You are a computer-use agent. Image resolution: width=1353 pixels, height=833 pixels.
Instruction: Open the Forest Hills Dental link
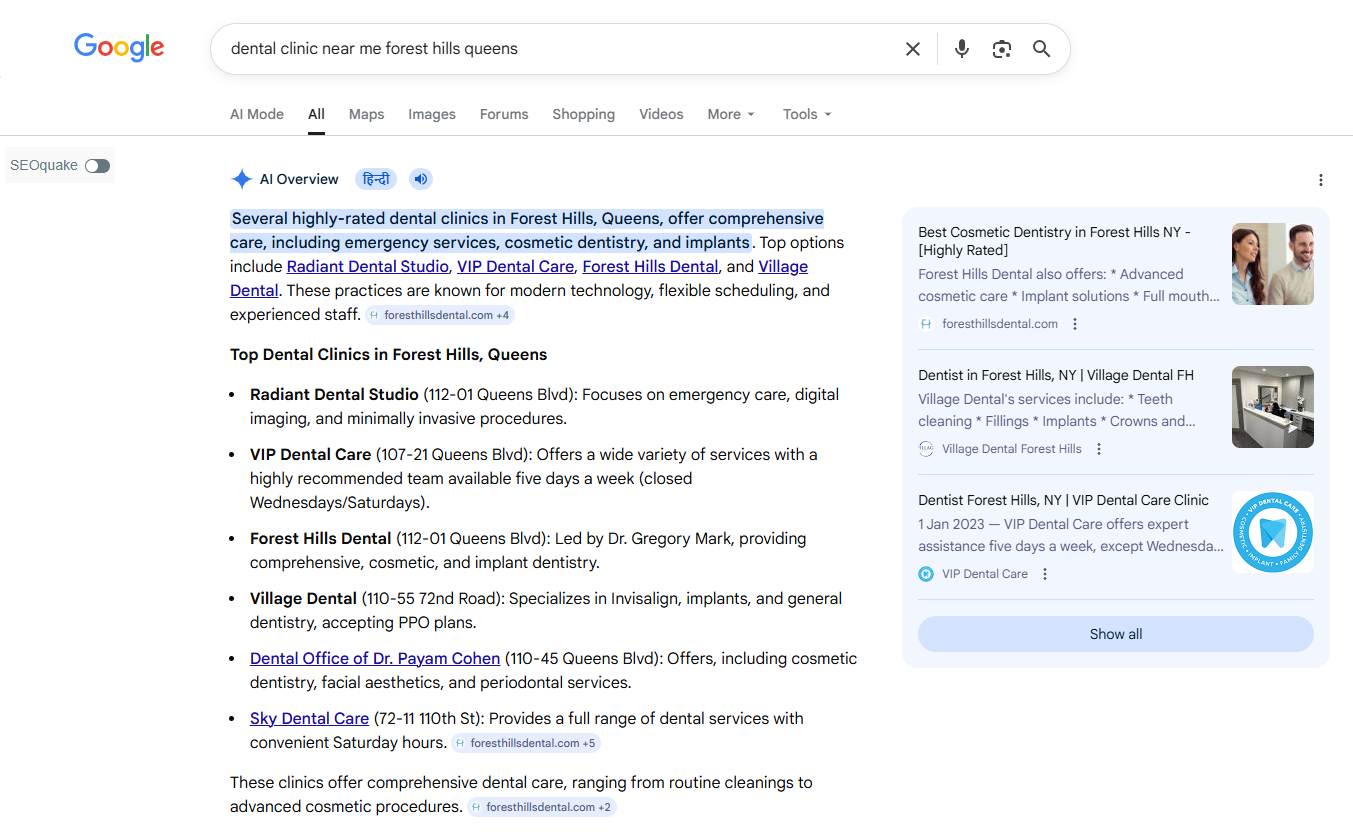(x=650, y=266)
